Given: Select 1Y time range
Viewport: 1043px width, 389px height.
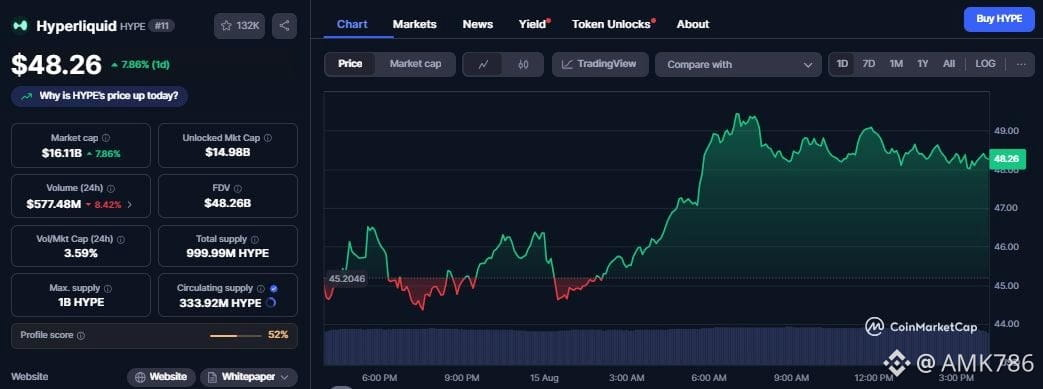Looking at the screenshot, I should coord(923,64).
